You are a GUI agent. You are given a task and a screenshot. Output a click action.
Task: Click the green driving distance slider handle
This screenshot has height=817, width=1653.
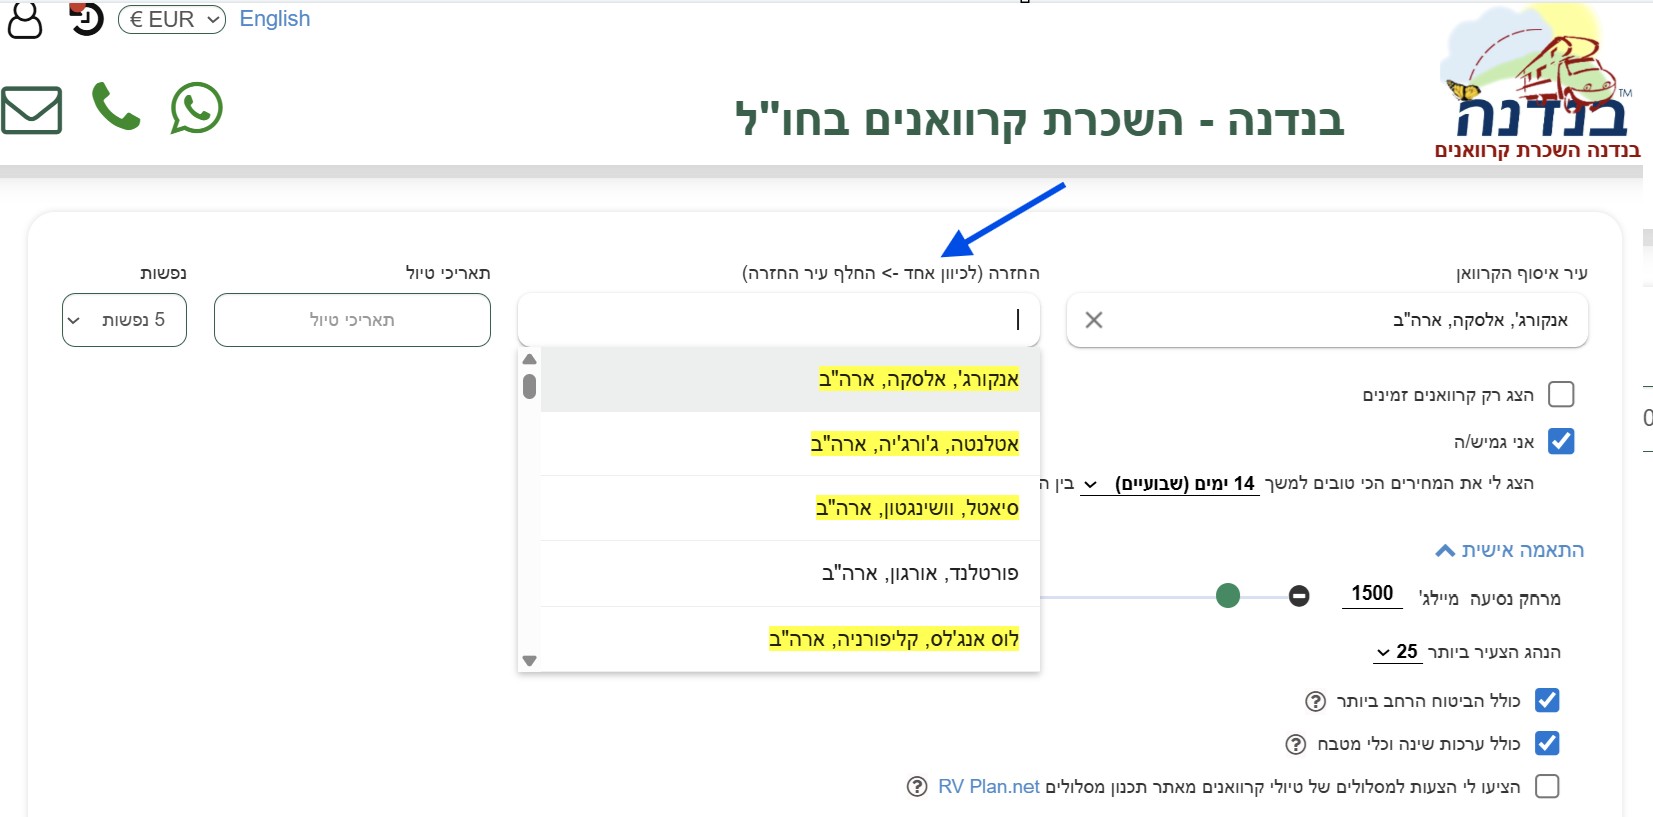tap(1228, 596)
